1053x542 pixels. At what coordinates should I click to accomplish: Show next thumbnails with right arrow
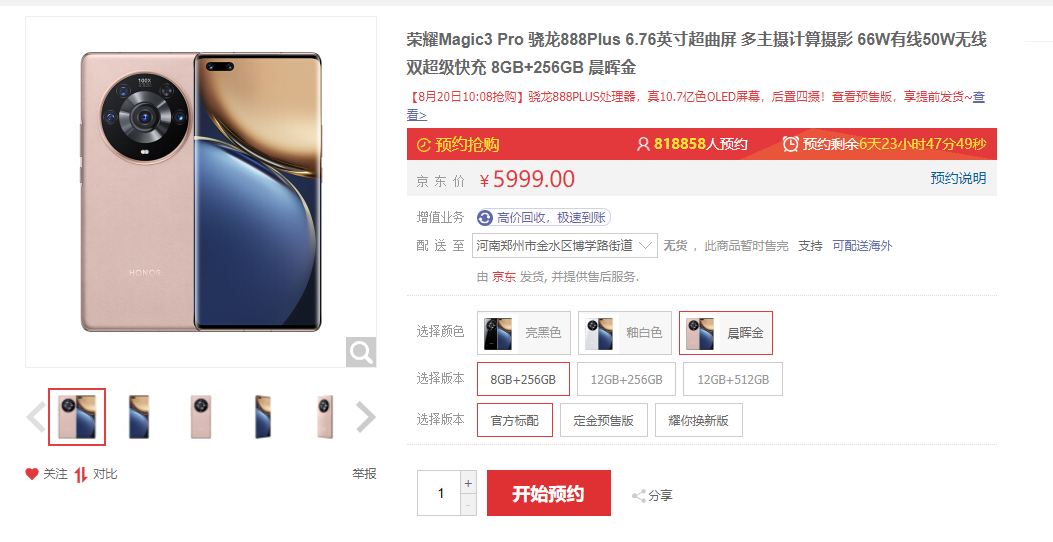coord(365,417)
